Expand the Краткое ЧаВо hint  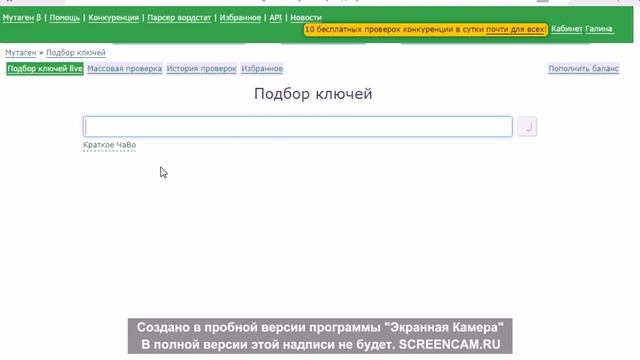pyautogui.click(x=109, y=145)
